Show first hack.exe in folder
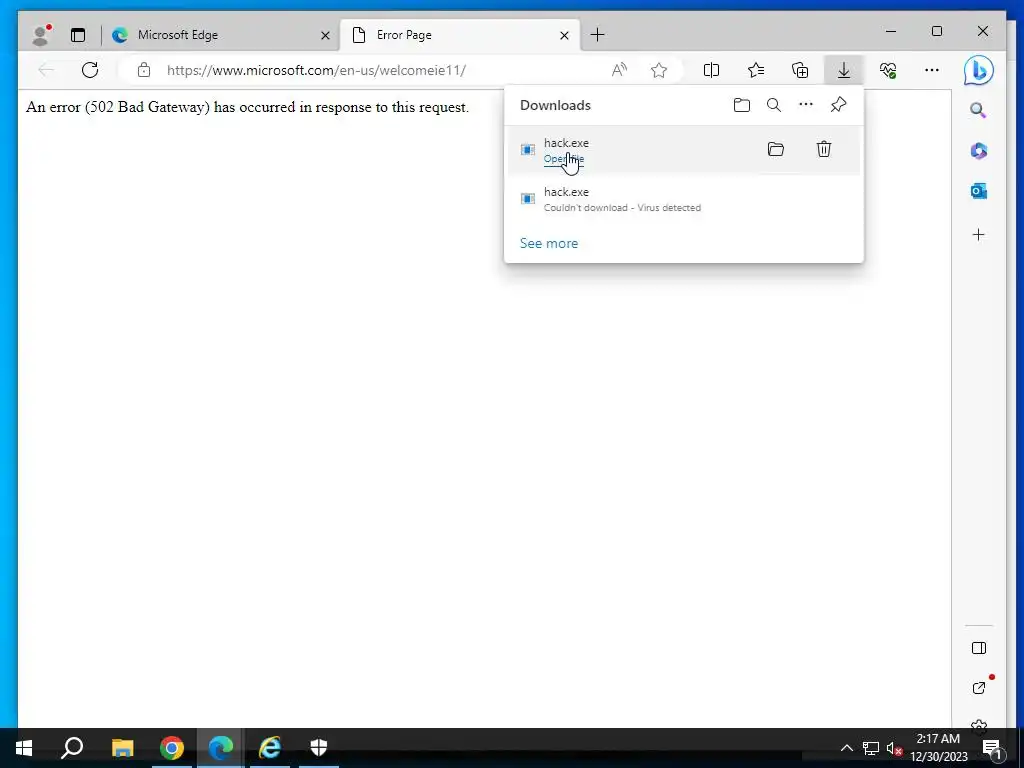Image resolution: width=1024 pixels, height=768 pixels. coord(776,150)
